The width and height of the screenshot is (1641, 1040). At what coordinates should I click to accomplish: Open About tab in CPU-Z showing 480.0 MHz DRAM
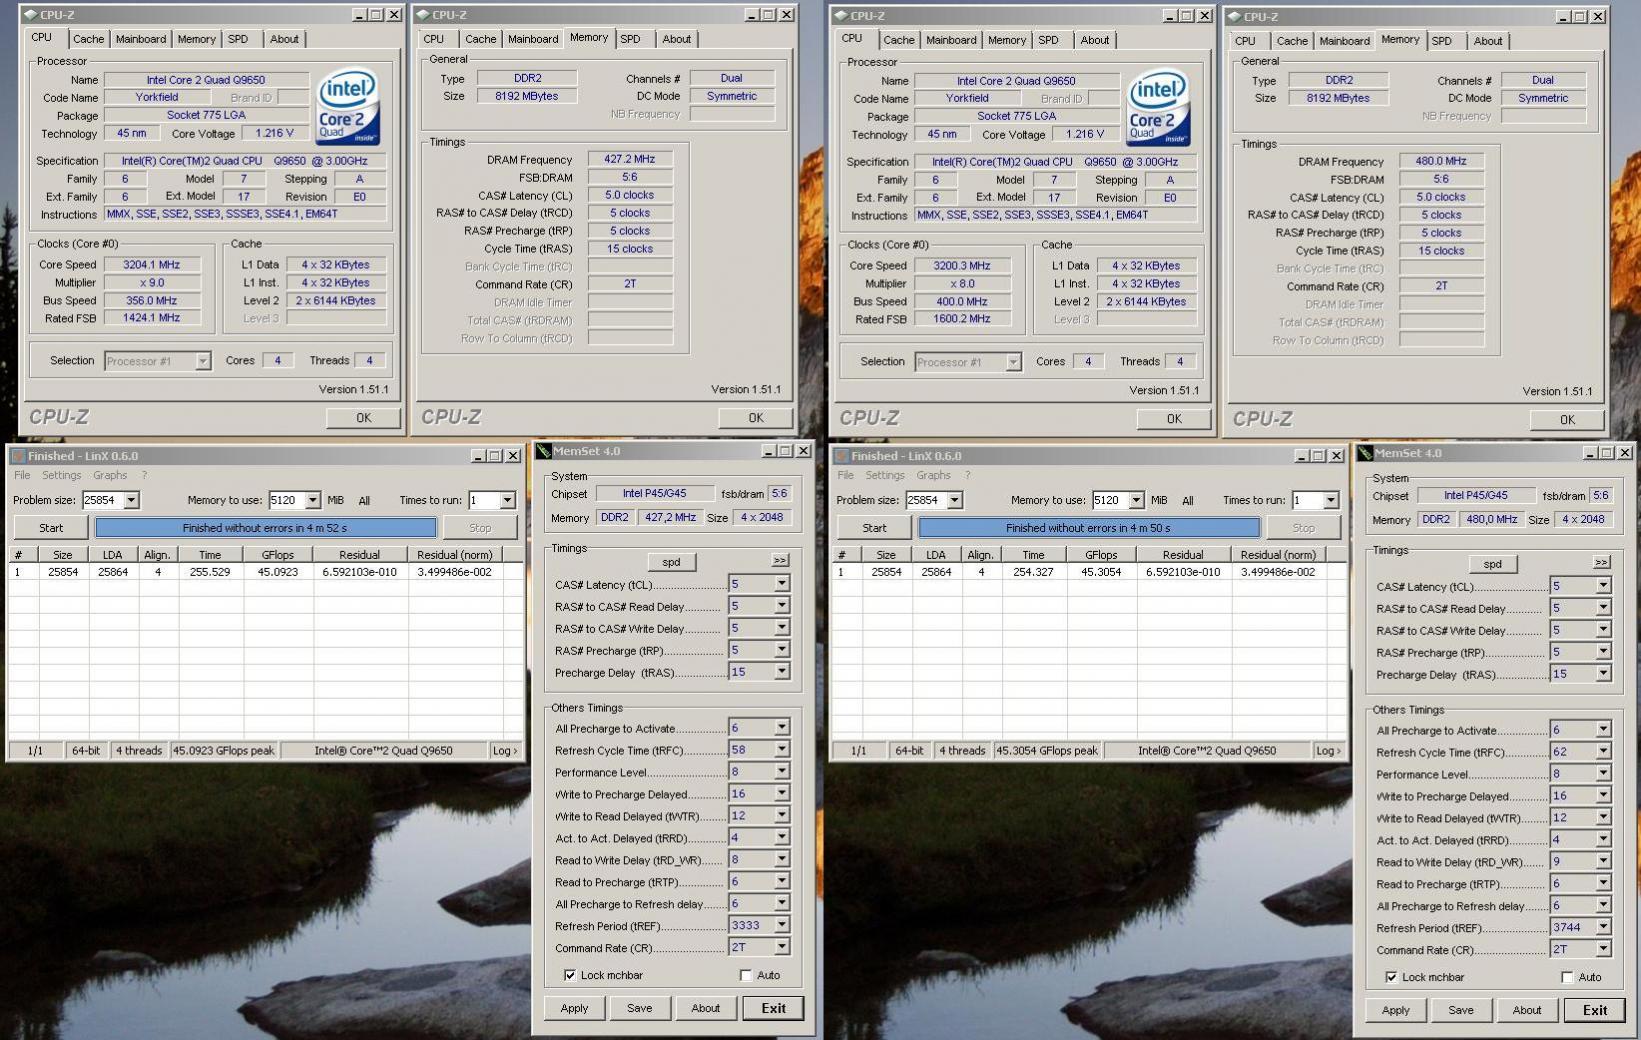(x=1488, y=41)
